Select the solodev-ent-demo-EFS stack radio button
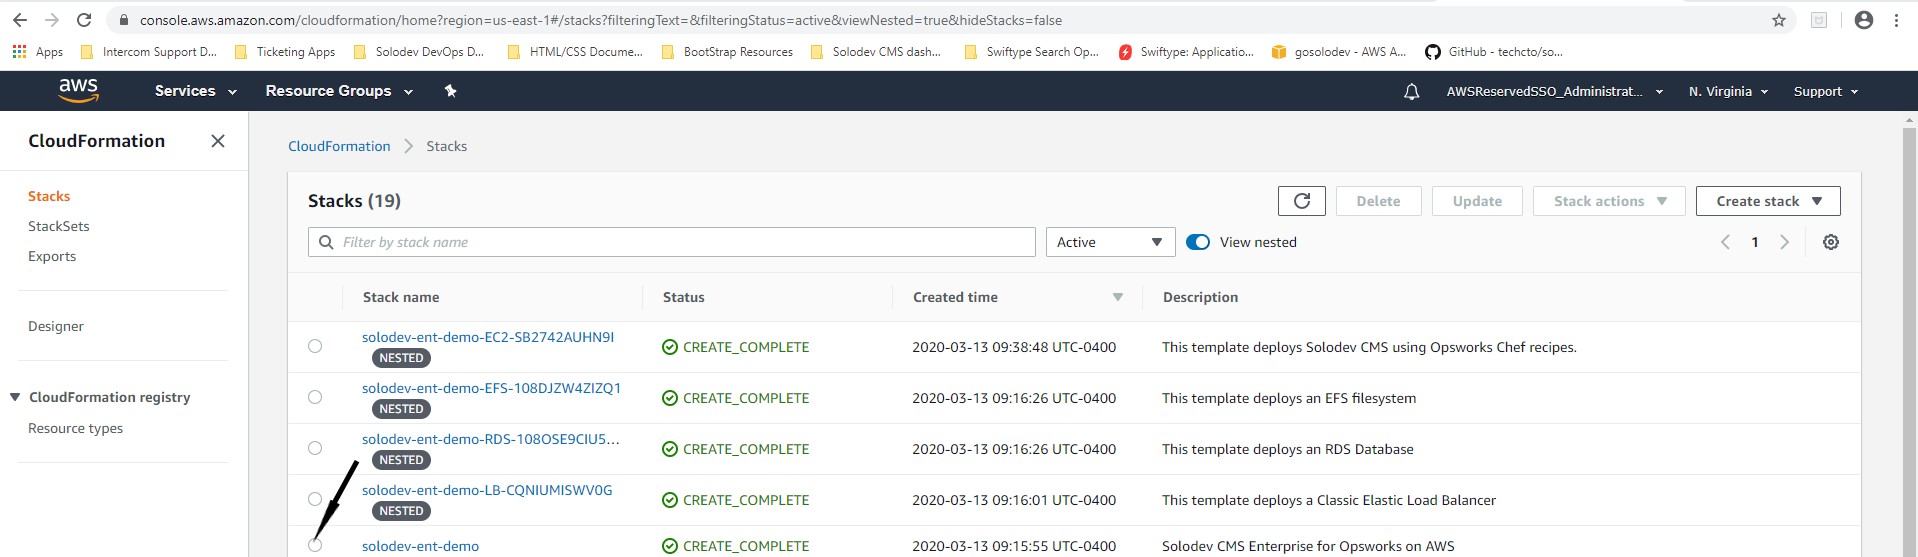The width and height of the screenshot is (1918, 557). pos(315,397)
